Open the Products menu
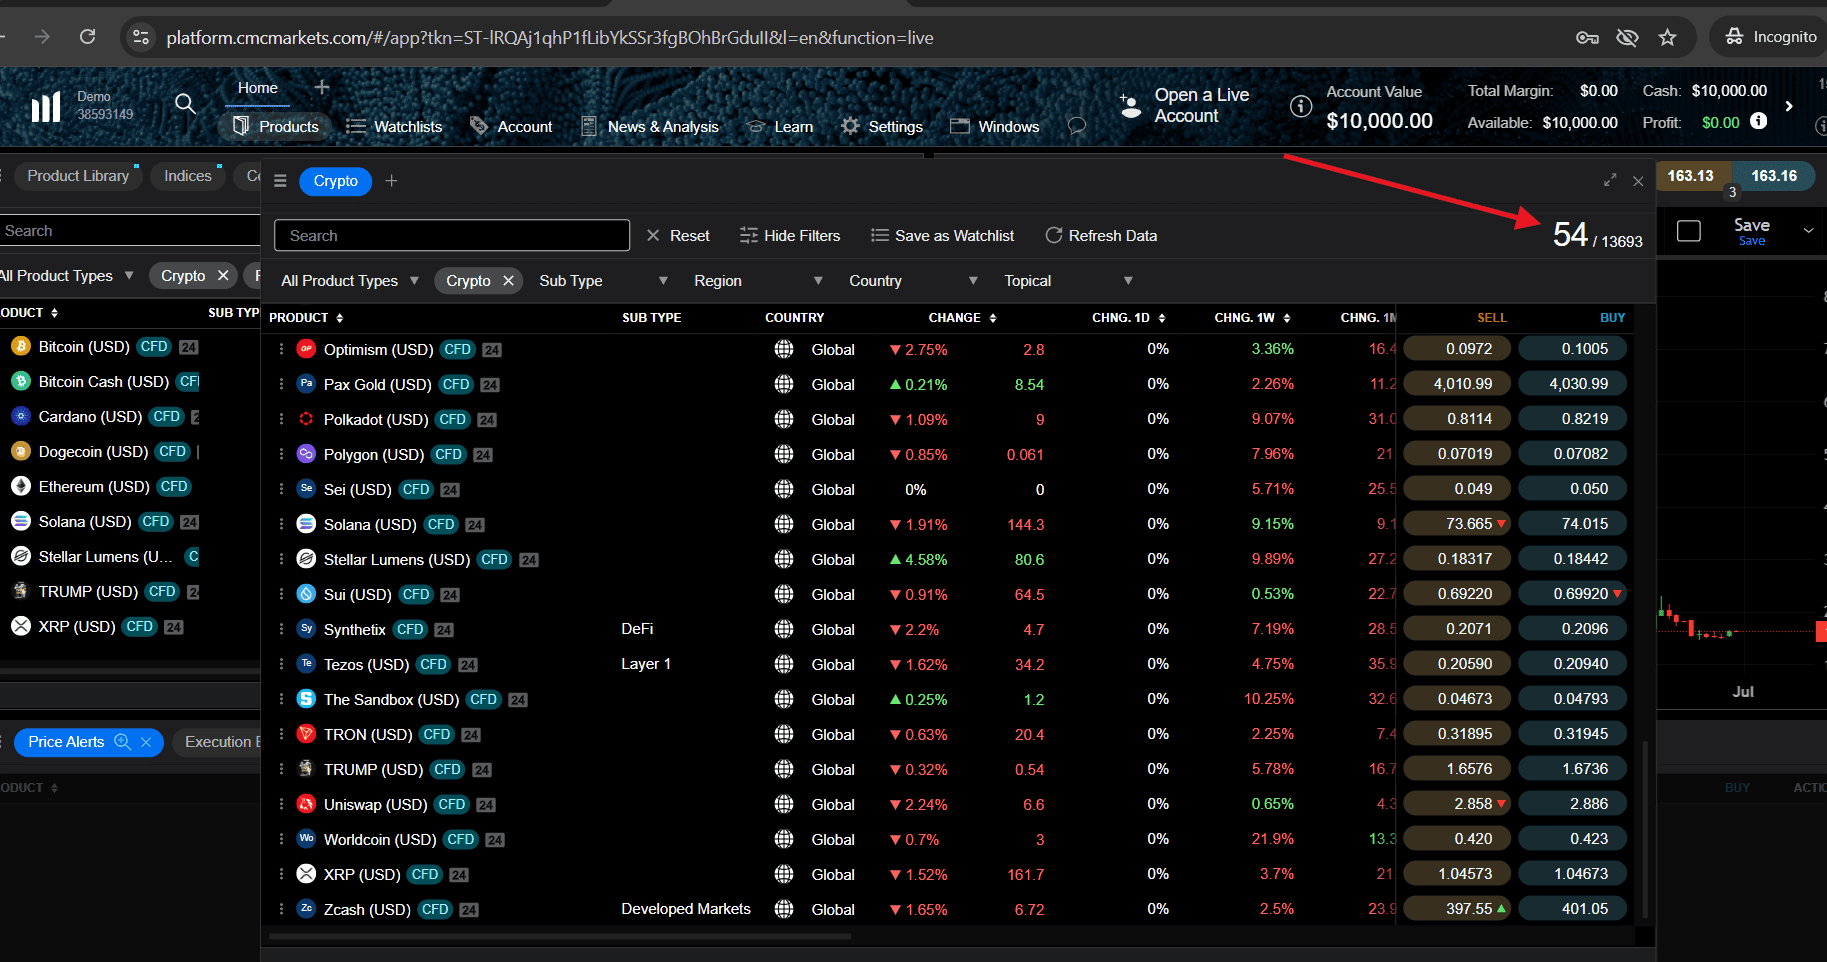Image resolution: width=1827 pixels, height=962 pixels. [275, 126]
